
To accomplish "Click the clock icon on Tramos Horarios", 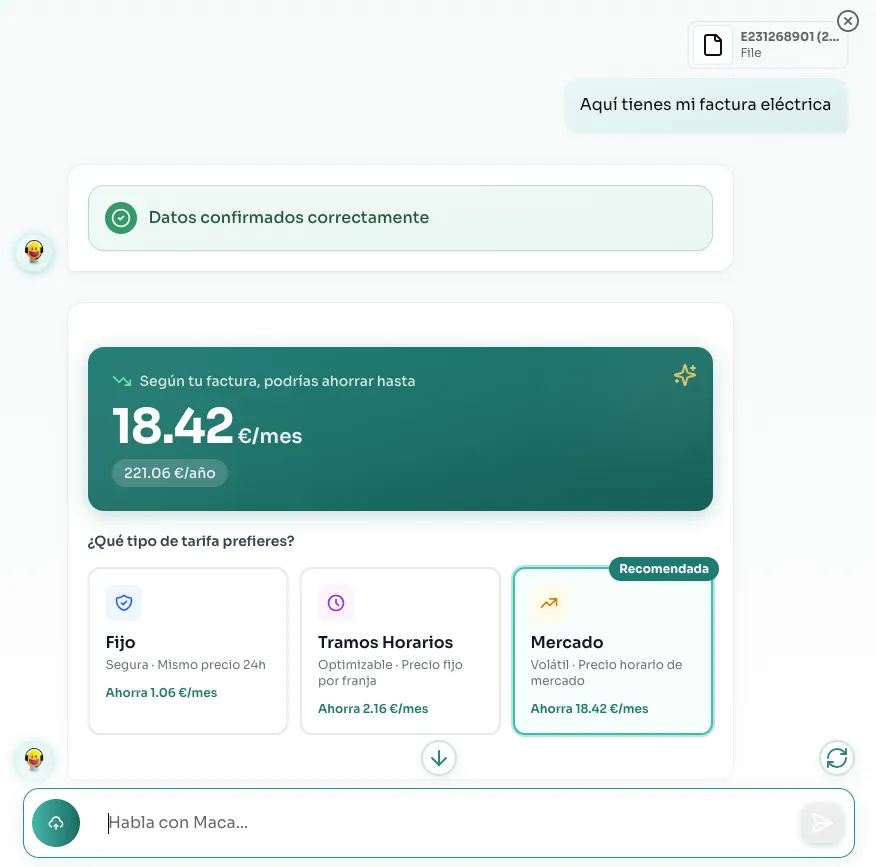I will (335, 602).
